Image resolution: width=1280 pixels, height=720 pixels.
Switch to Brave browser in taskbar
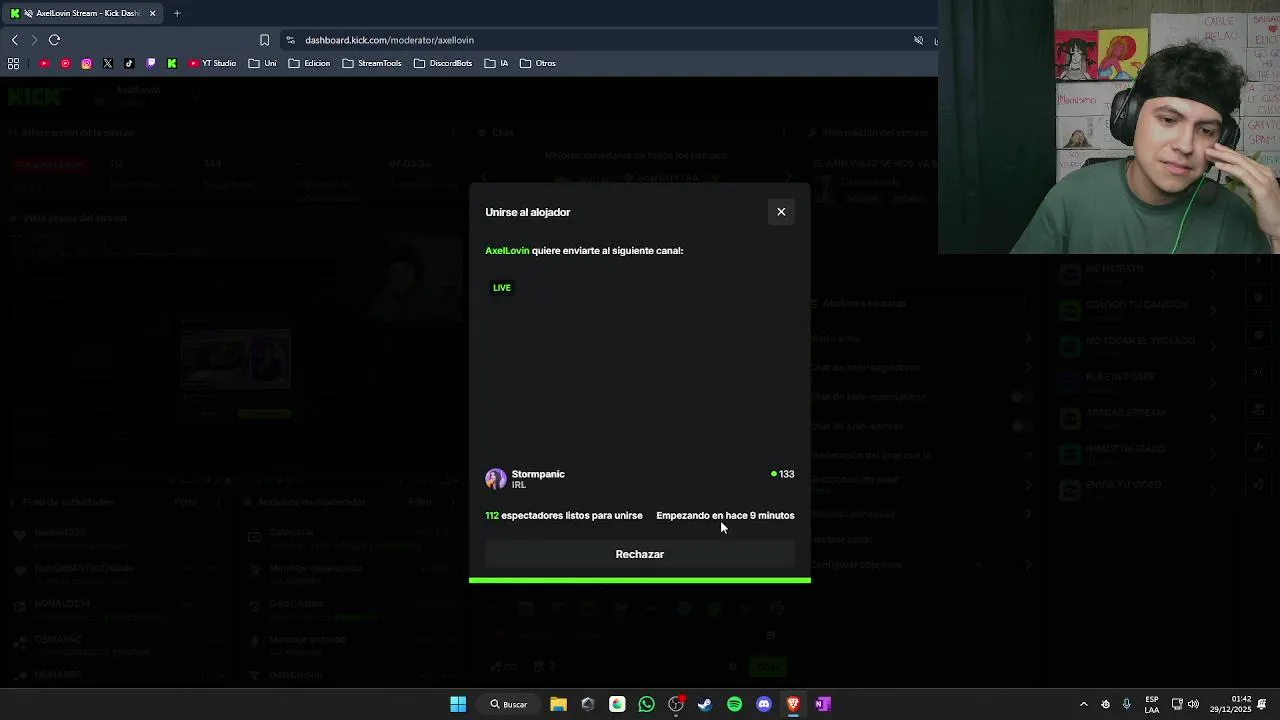pyautogui.click(x=793, y=704)
